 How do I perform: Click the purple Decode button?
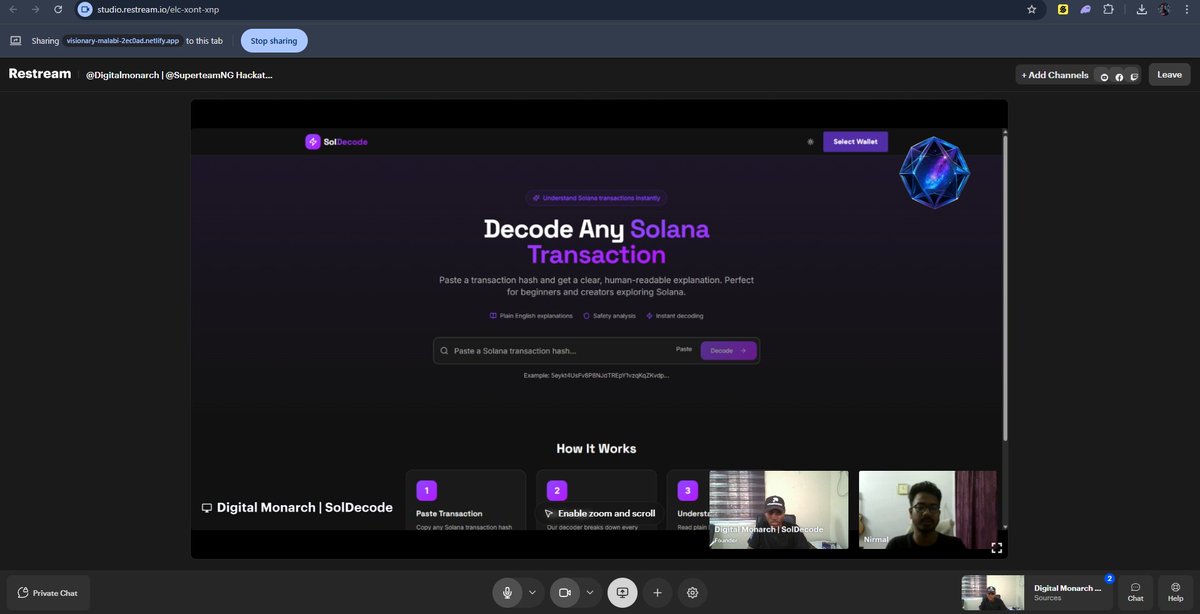click(x=728, y=351)
